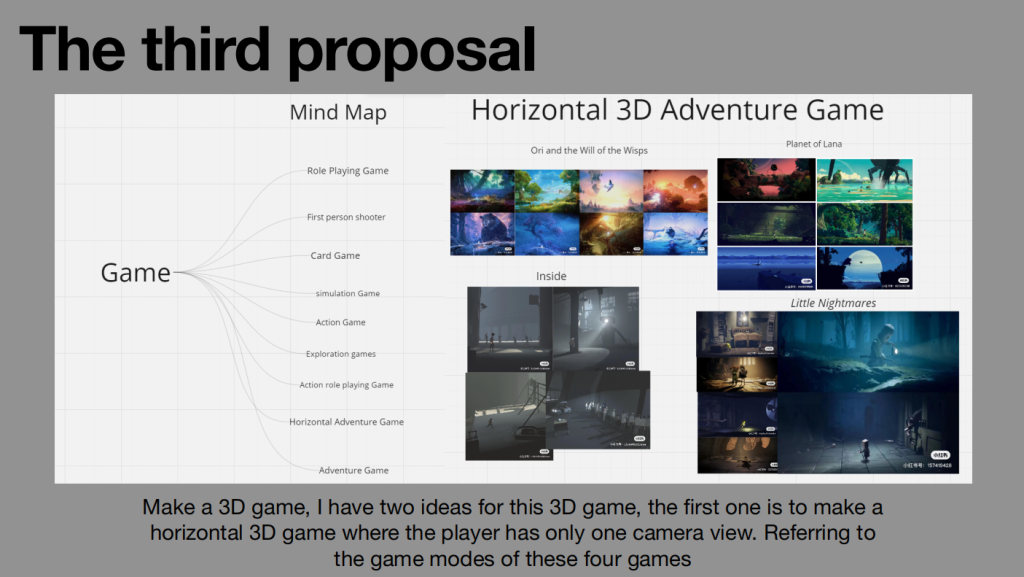Click the "Horizontal 3D Adventure Game" heading
The image size is (1024, 577).
[677, 110]
